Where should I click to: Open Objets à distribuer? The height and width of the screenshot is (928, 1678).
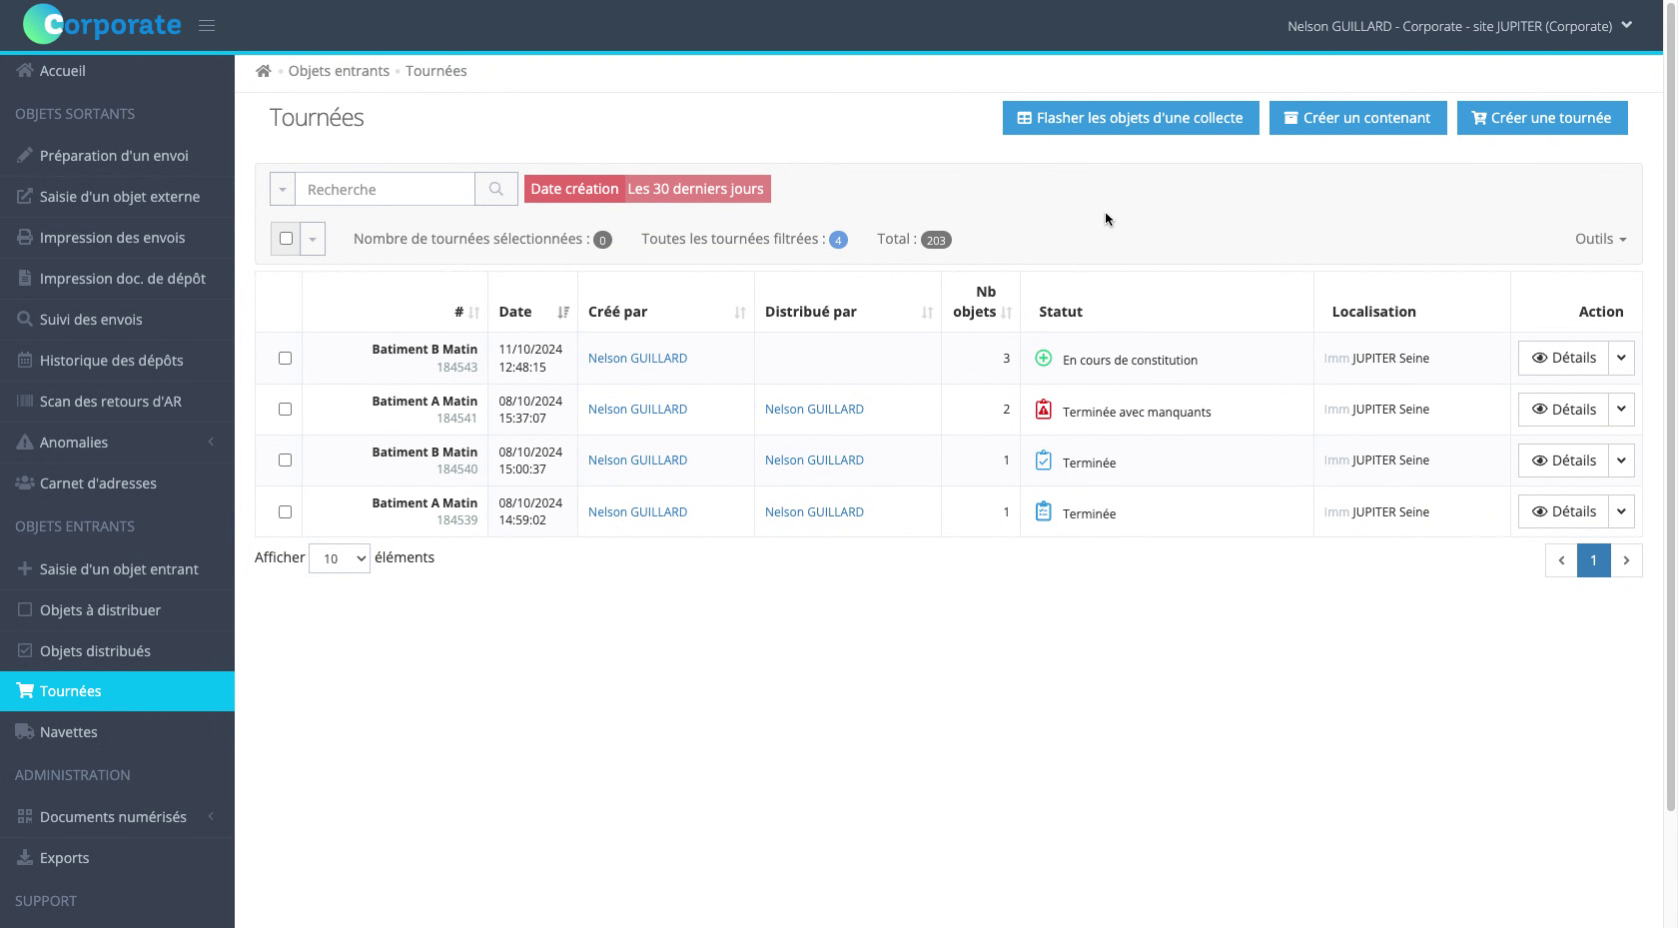(117, 610)
